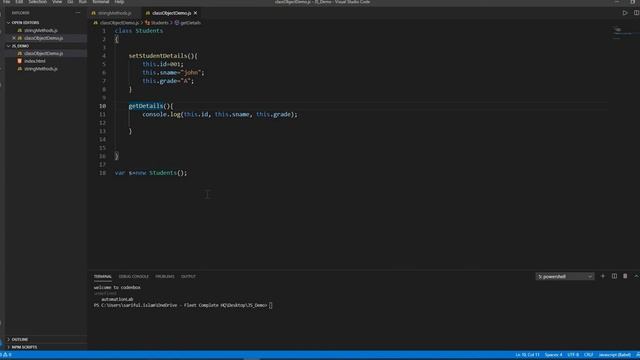
Task: Switch to the stringMethods.js editor tab
Action: pos(115,13)
